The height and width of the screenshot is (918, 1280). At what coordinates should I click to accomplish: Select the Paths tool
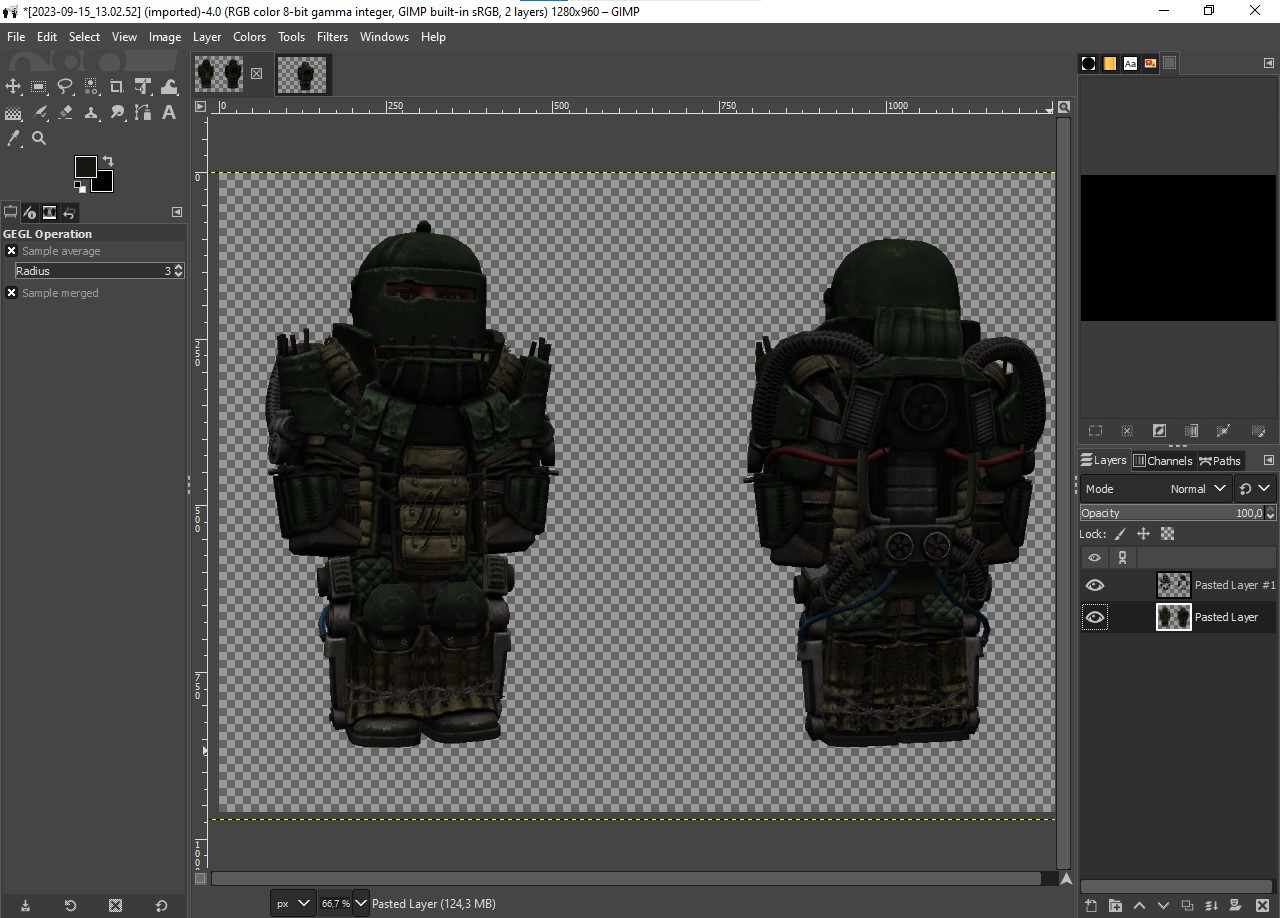(x=143, y=113)
